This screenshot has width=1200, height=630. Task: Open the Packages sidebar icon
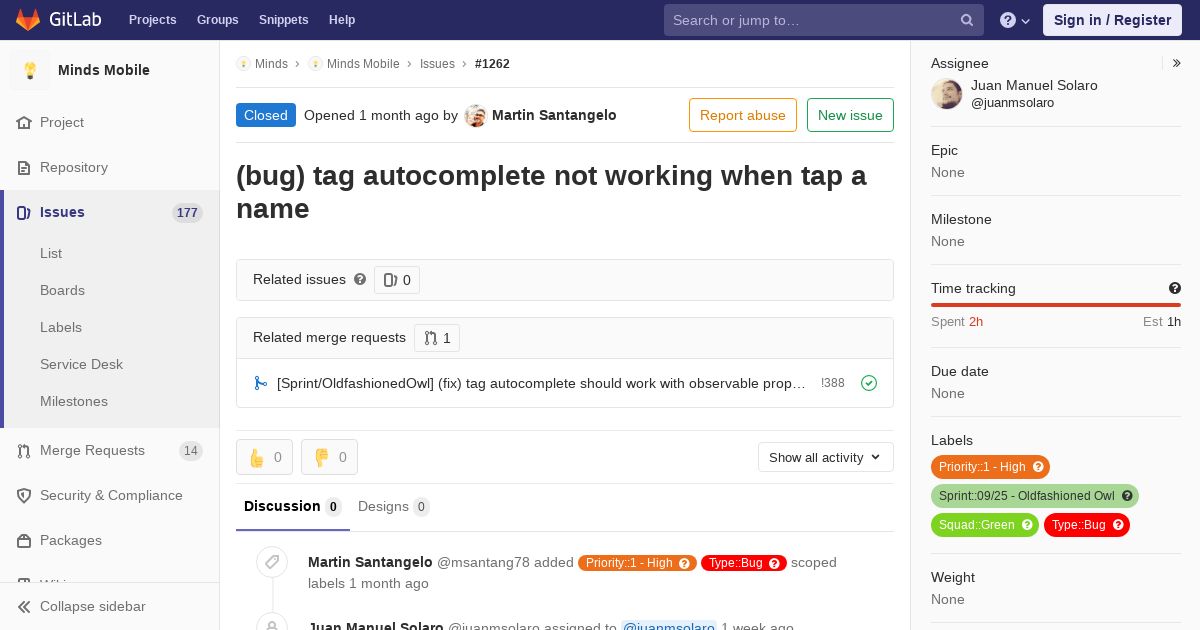(24, 541)
